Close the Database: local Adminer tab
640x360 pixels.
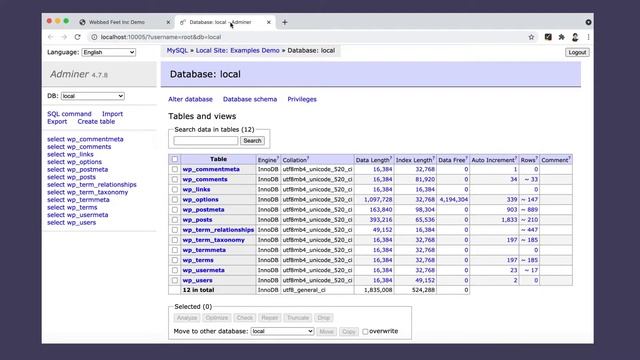[269, 22]
